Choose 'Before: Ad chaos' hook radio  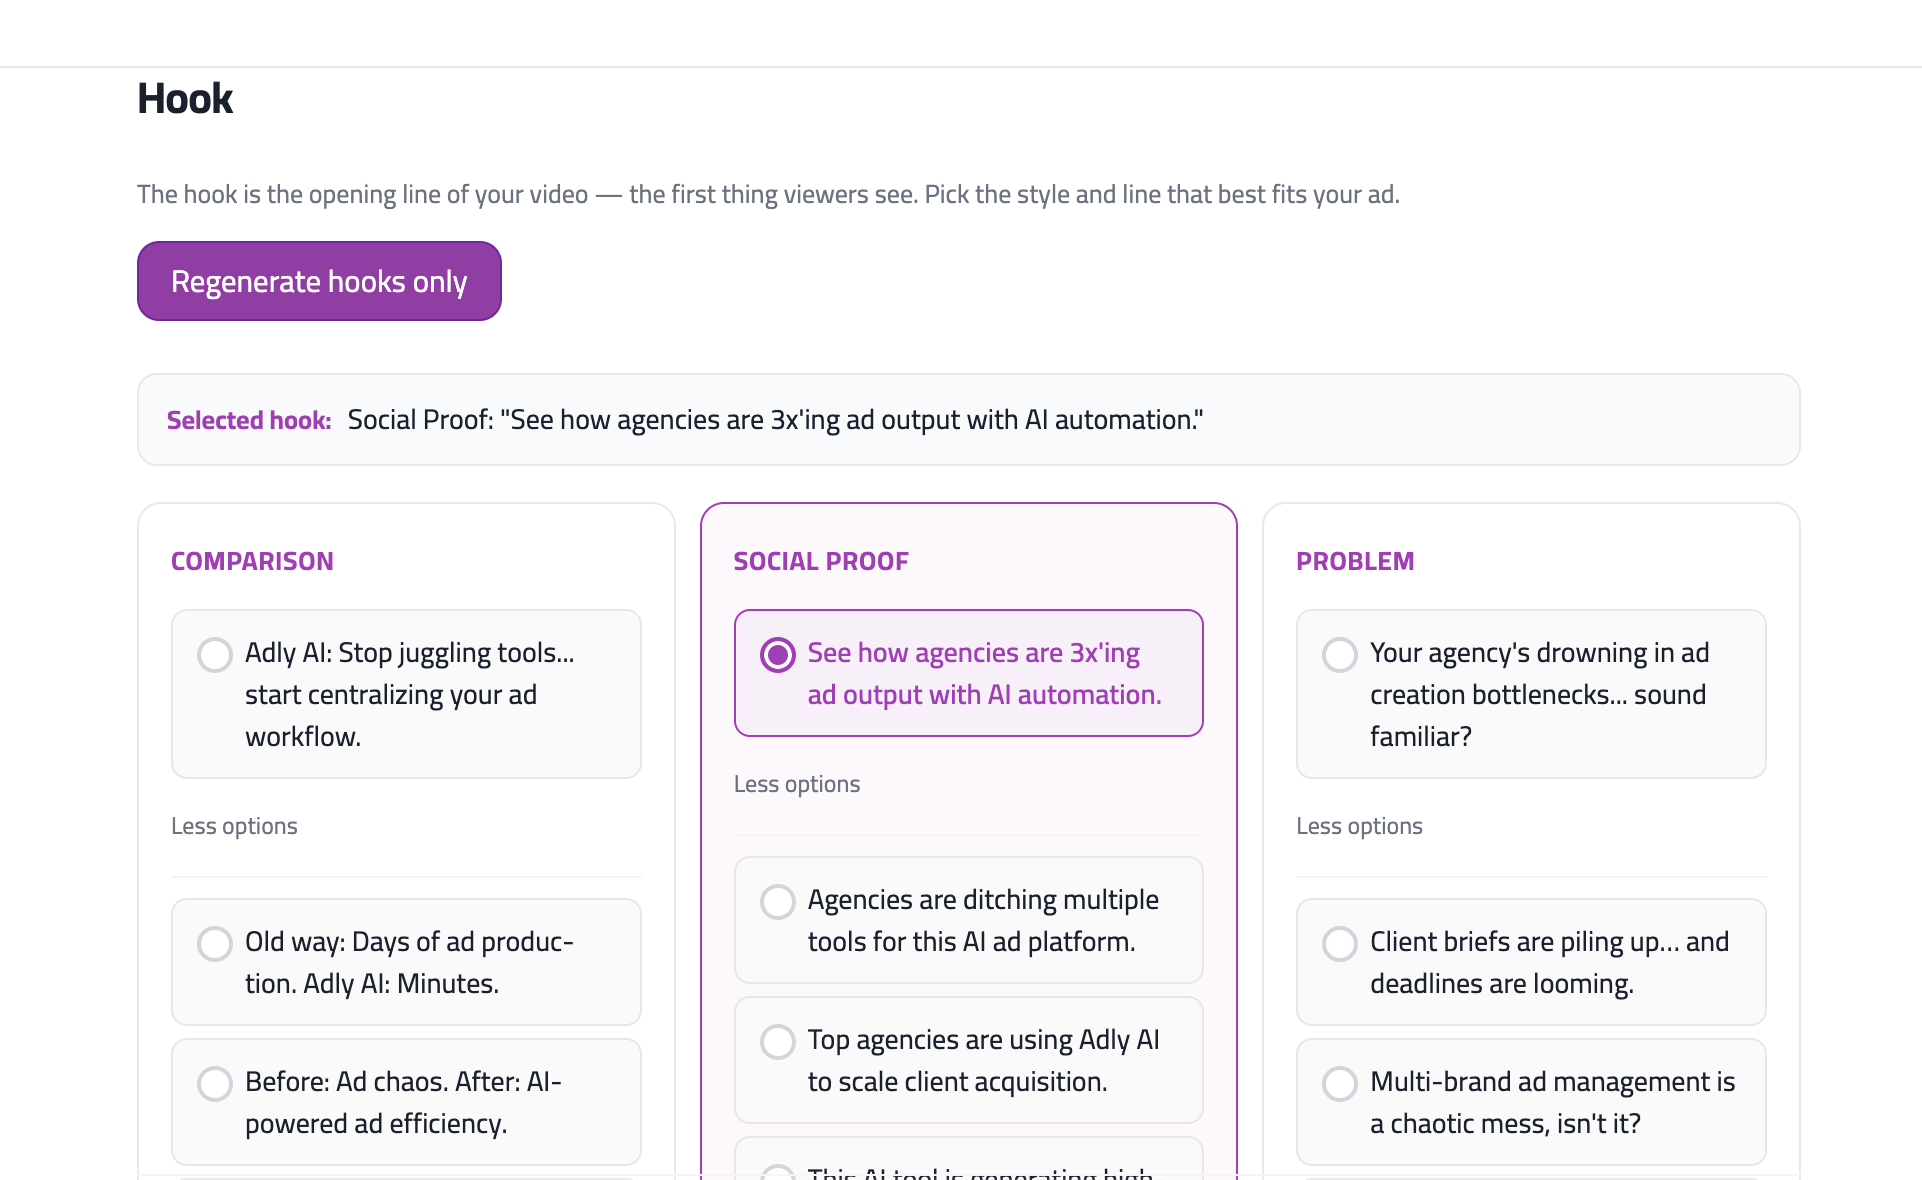tap(215, 1083)
